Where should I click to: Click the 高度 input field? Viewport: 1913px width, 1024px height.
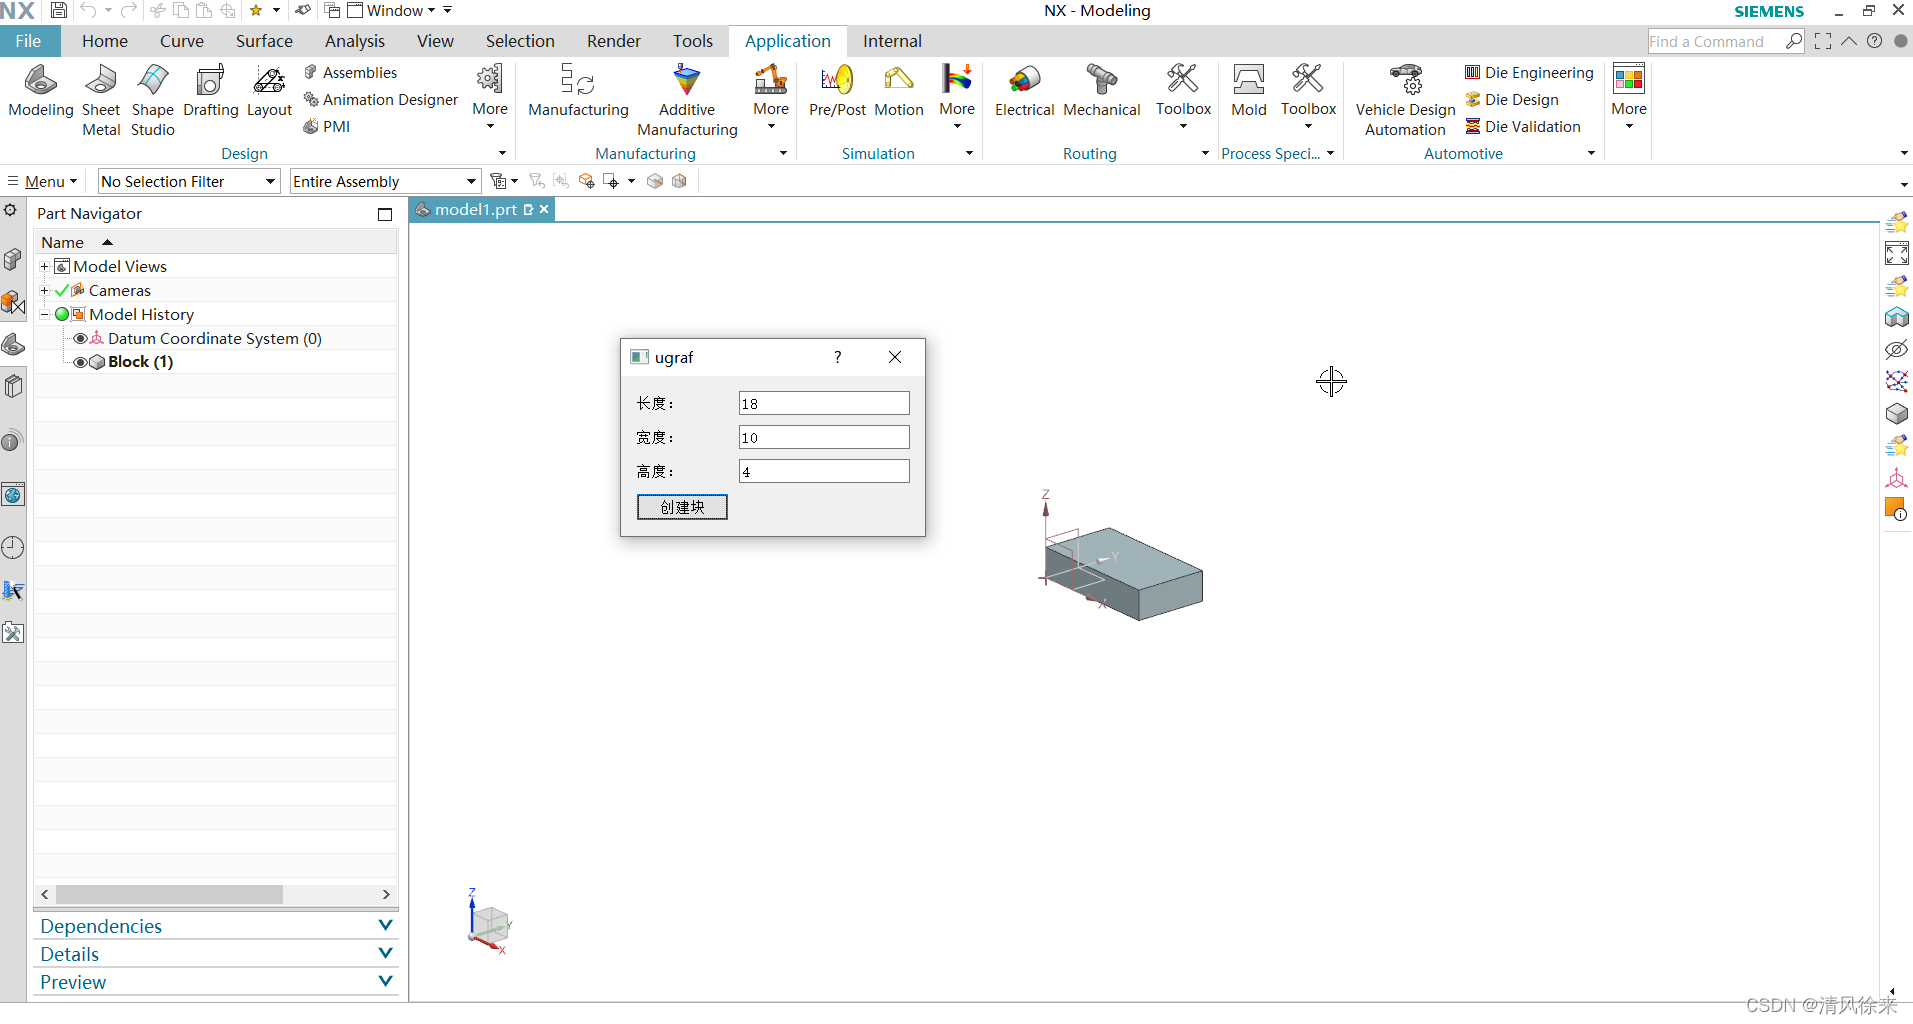tap(824, 471)
